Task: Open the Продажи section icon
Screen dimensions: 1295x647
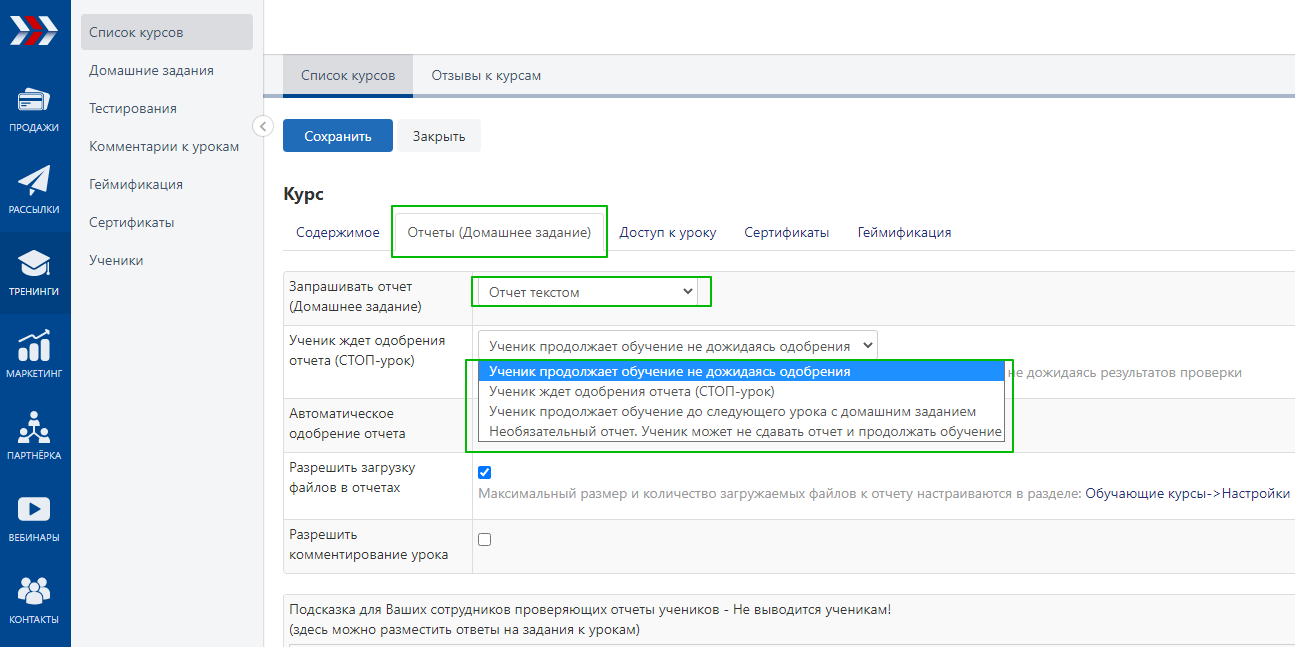Action: click(34, 102)
